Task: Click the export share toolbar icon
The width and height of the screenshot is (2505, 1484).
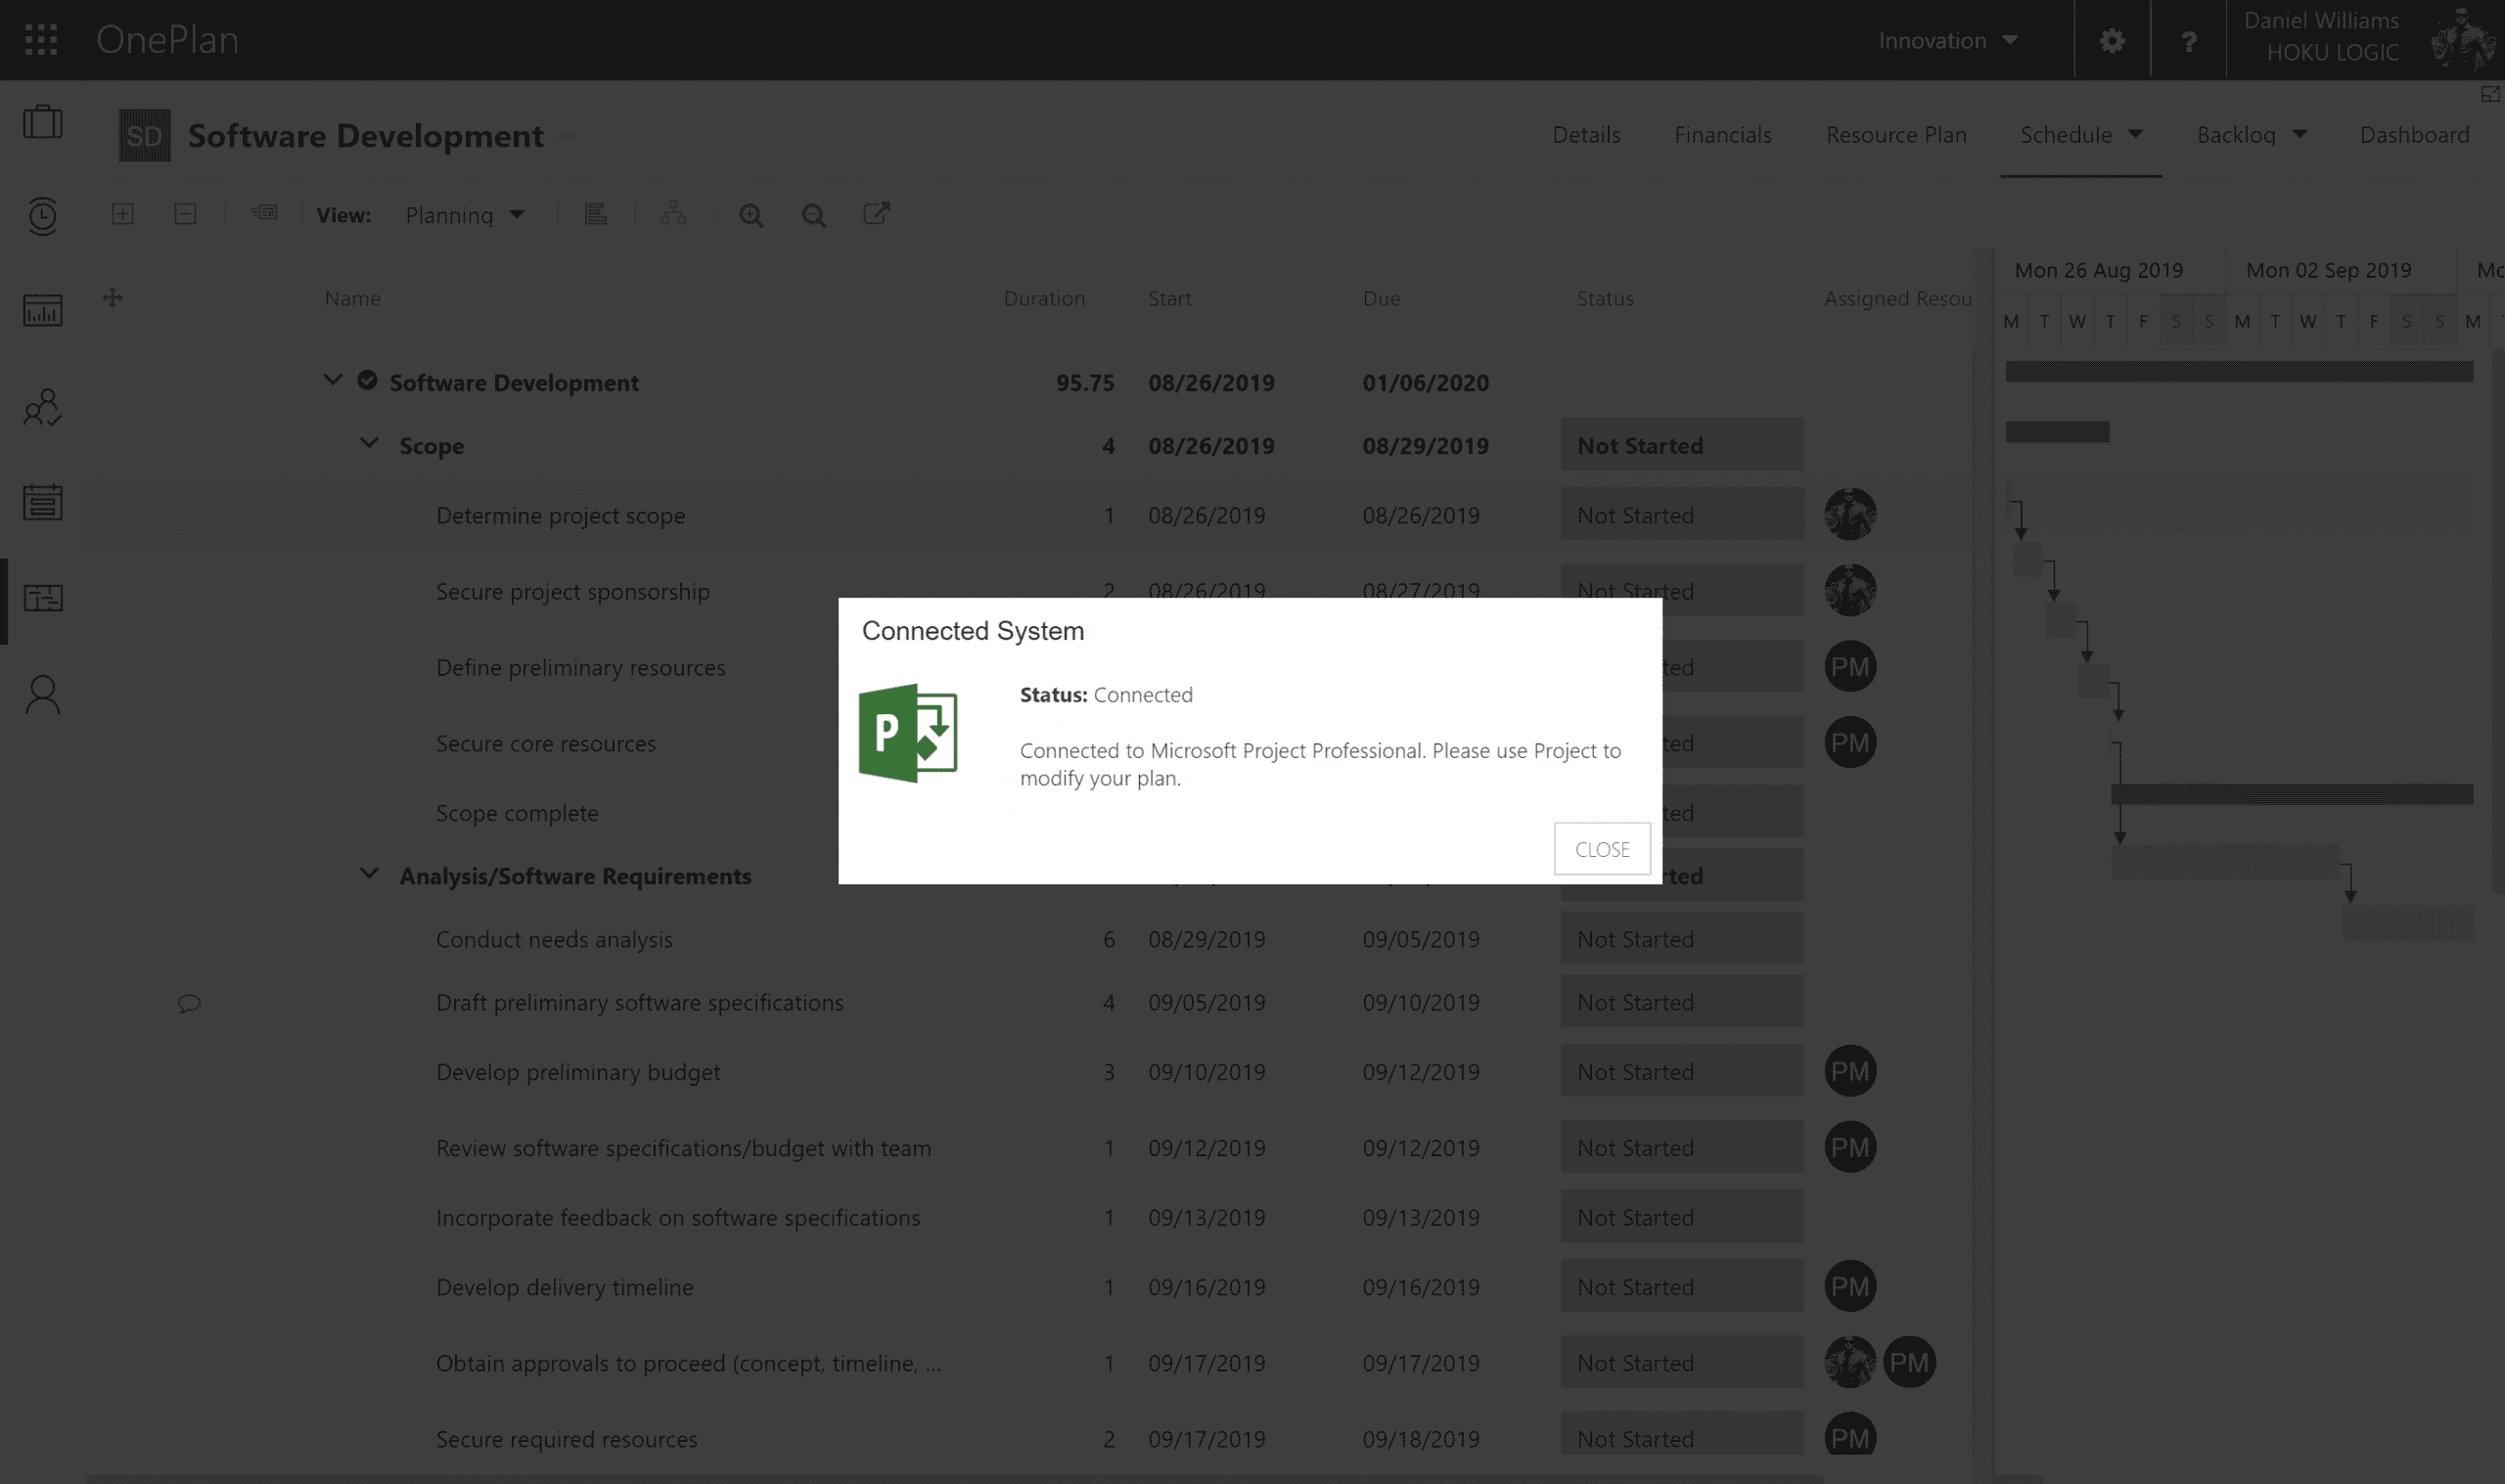Action: (876, 213)
